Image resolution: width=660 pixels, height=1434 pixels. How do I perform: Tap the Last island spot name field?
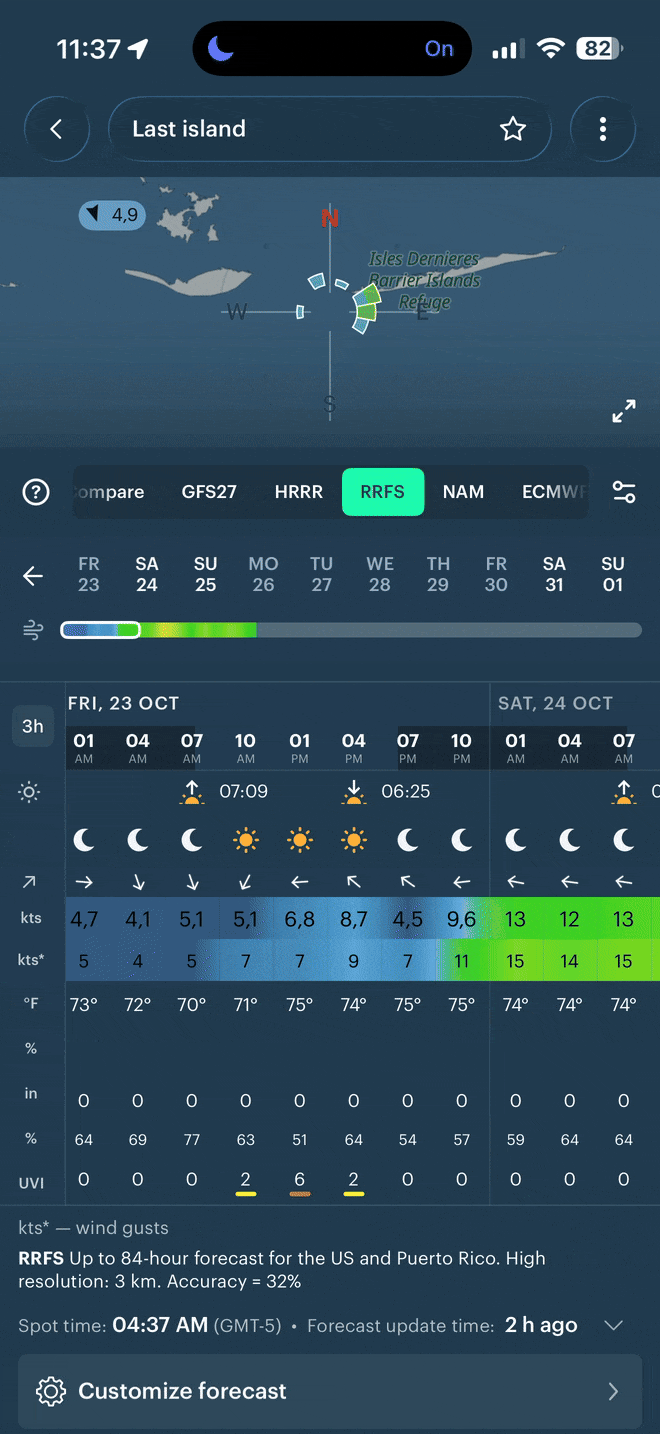[x=329, y=129]
